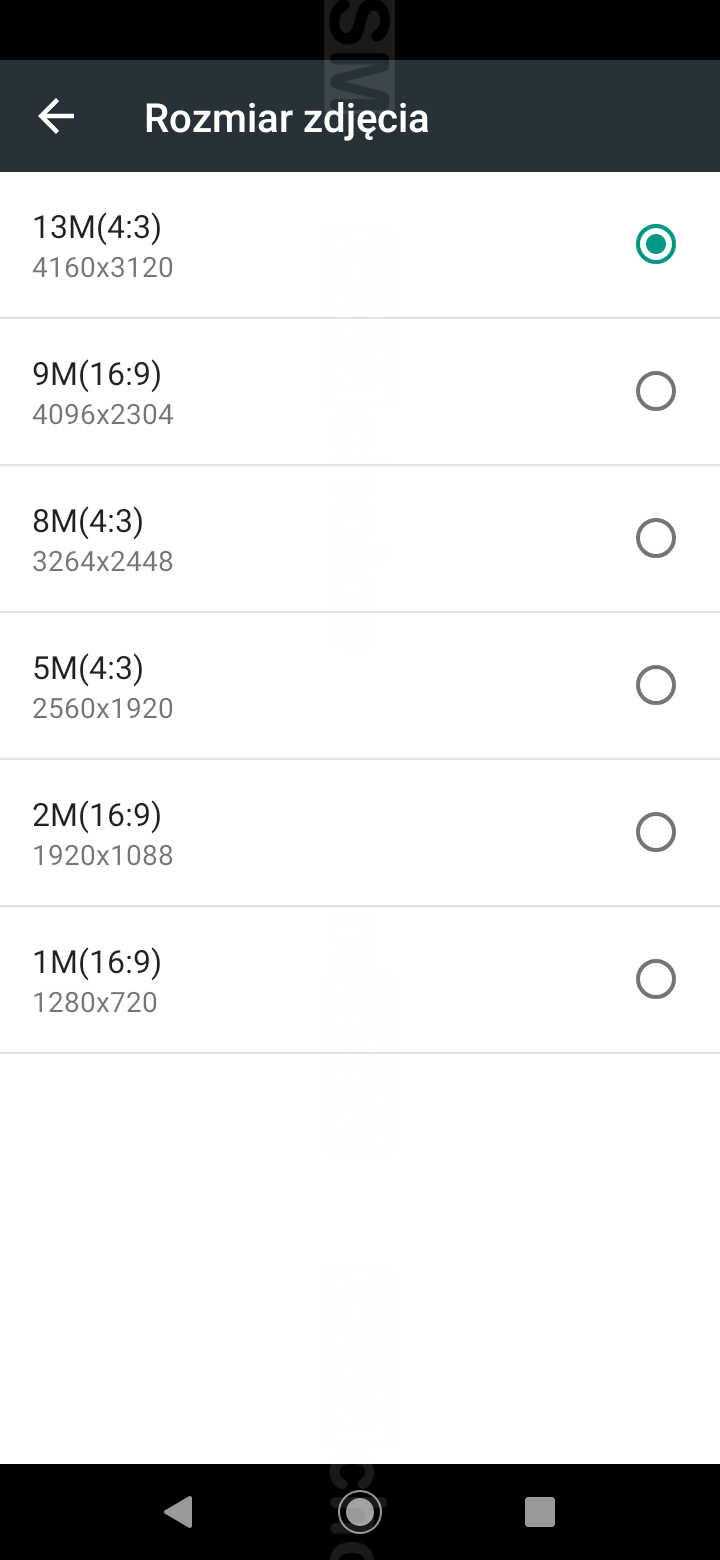
Task: Tap the Android back navigation triangle
Action: point(179,1511)
